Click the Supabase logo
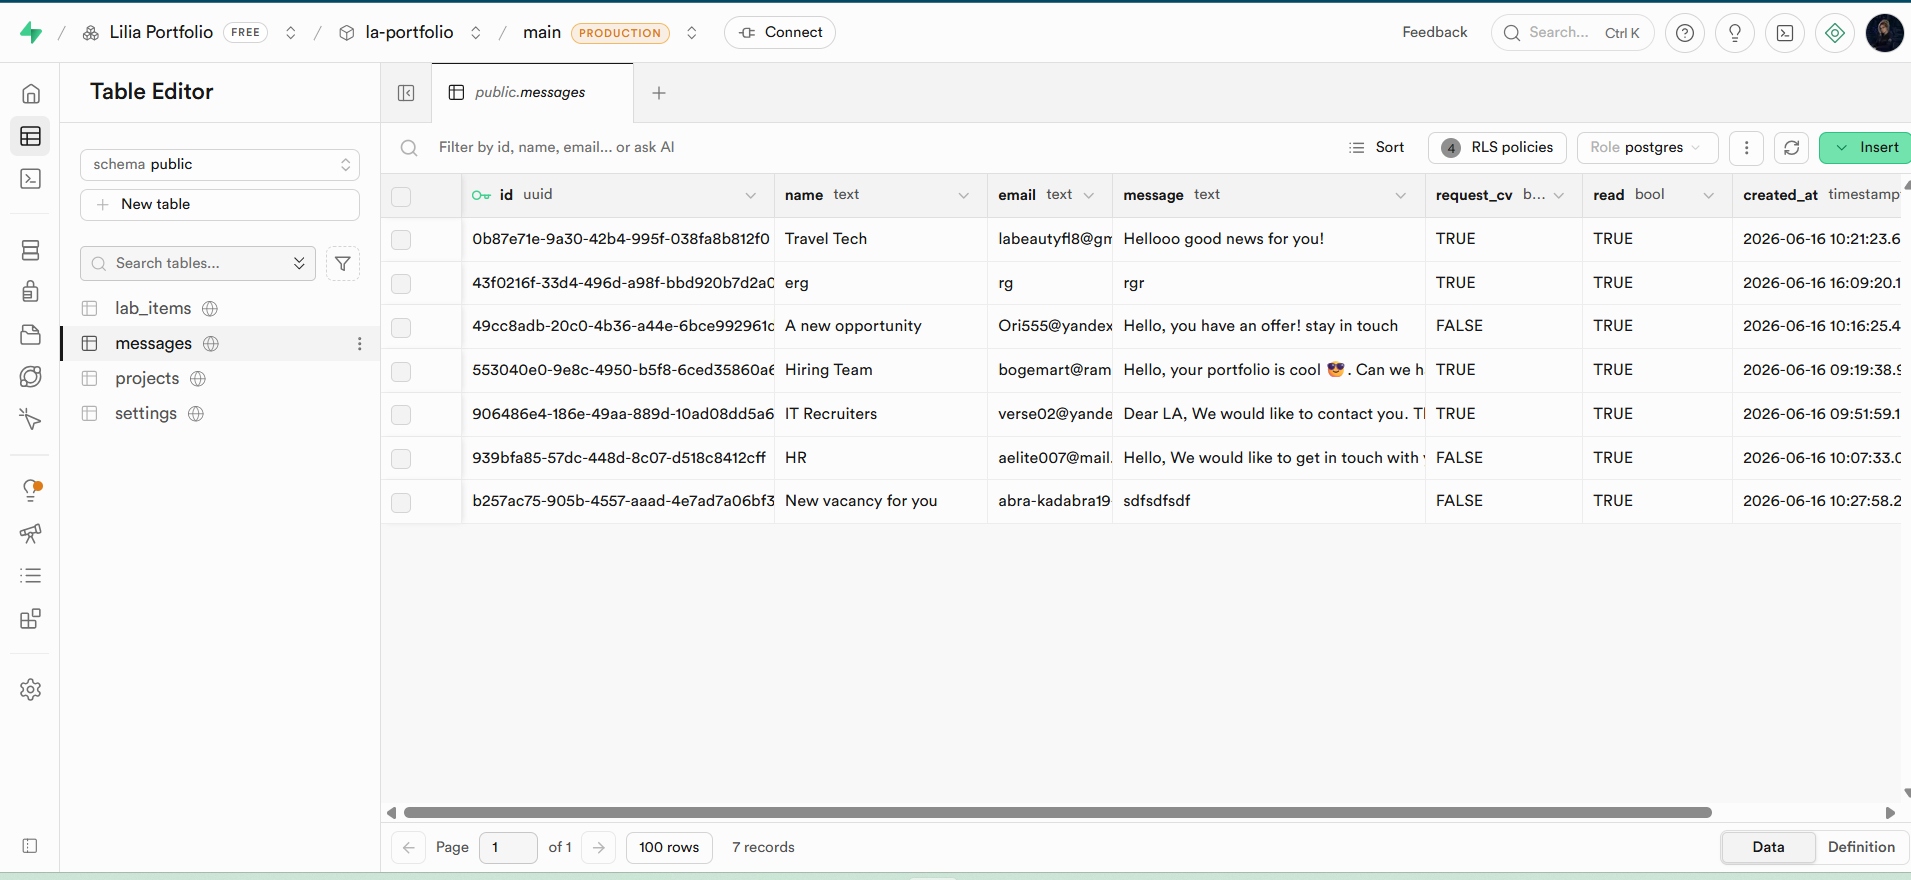1911x880 pixels. pos(31,33)
